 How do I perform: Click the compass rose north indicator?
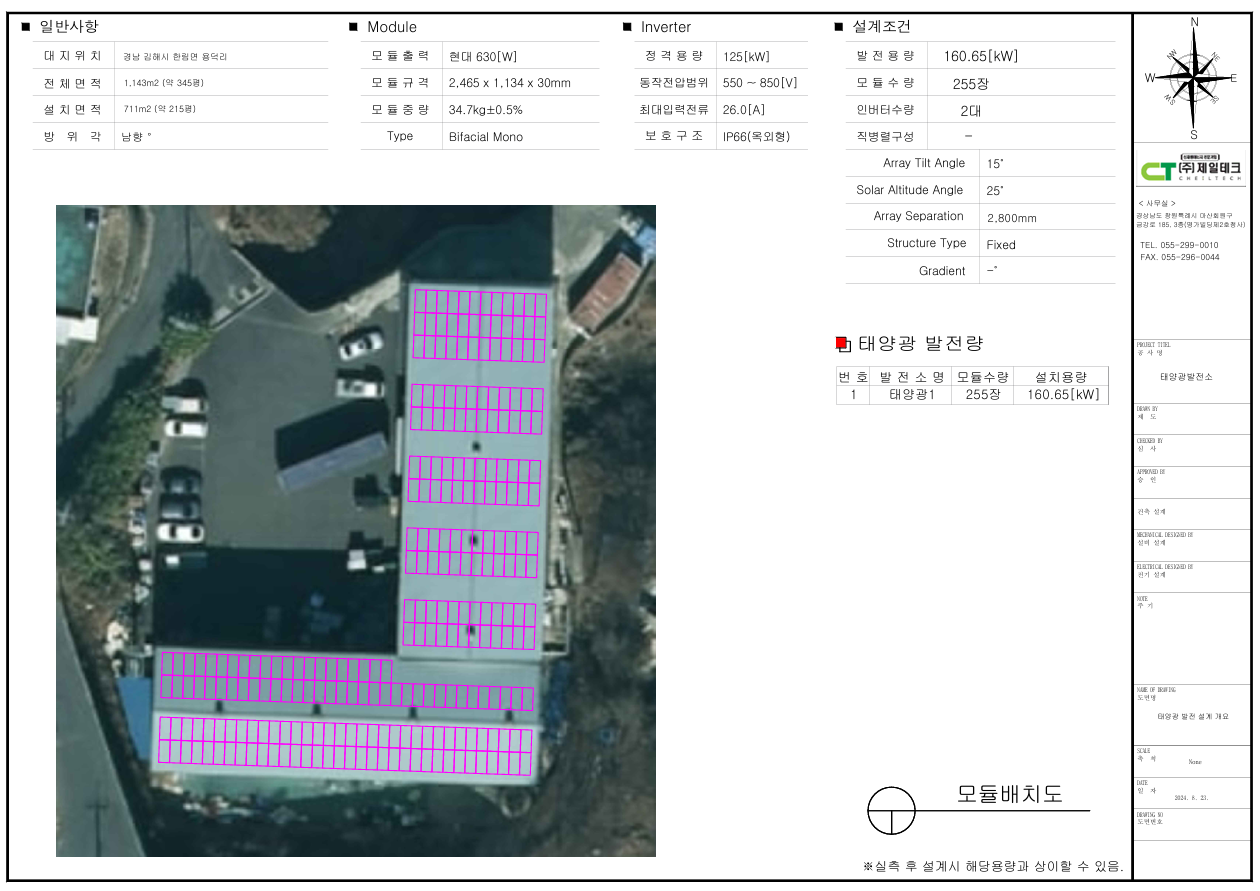point(1194,24)
